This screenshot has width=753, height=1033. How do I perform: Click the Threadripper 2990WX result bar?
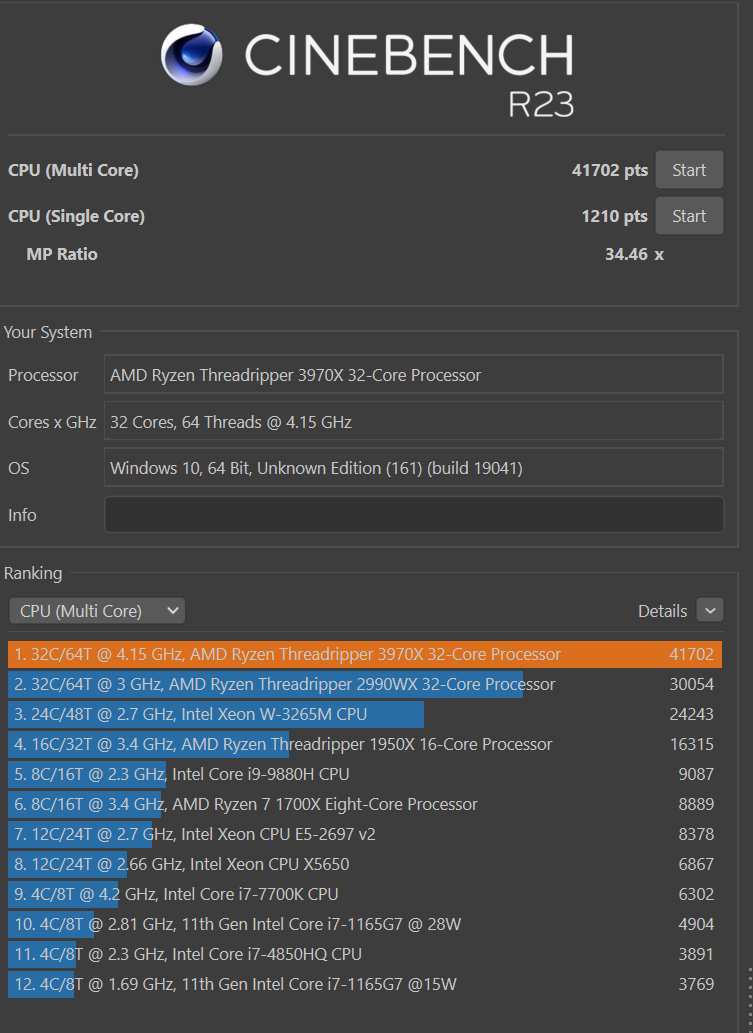(300, 684)
